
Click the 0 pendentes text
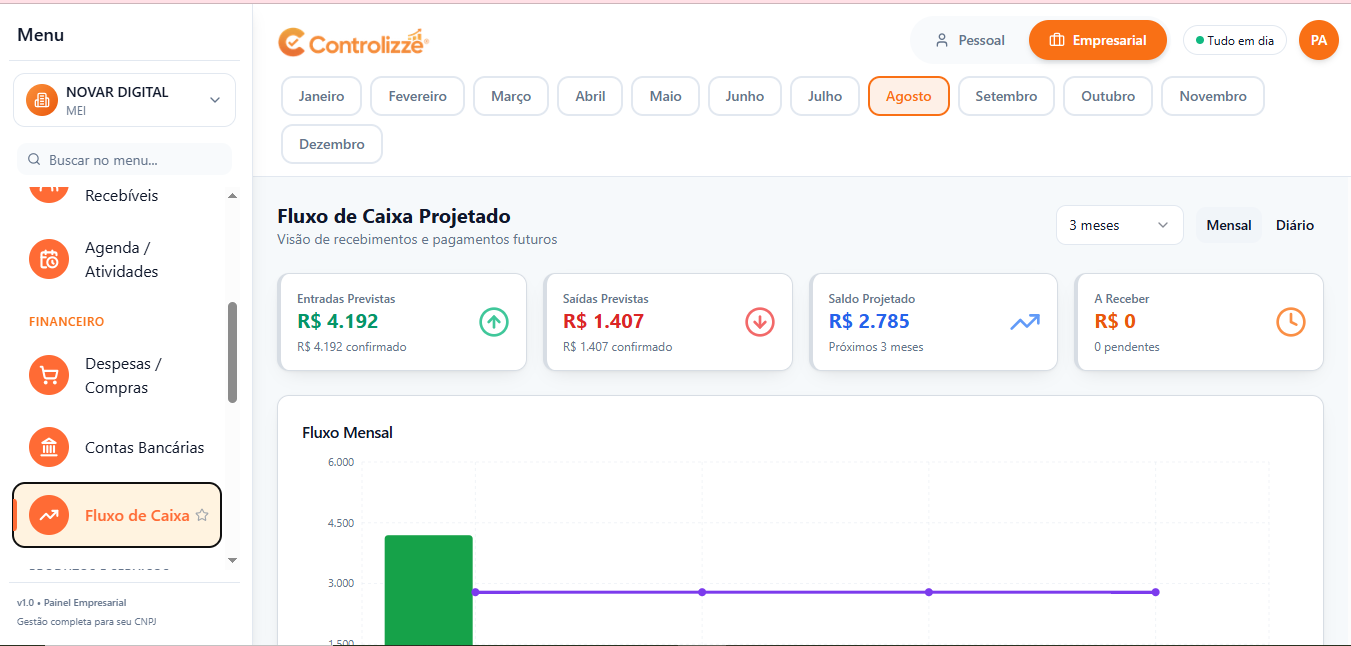(1127, 347)
